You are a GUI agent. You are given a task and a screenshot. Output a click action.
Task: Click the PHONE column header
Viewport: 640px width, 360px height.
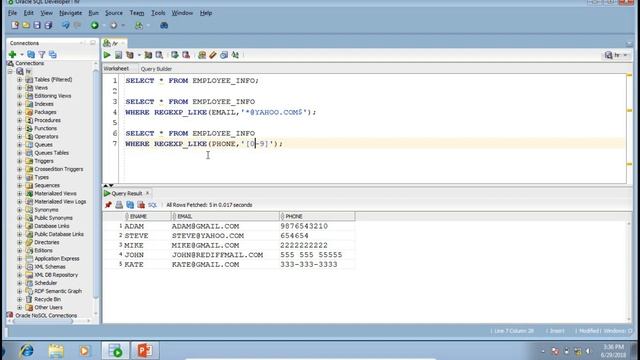(317, 216)
